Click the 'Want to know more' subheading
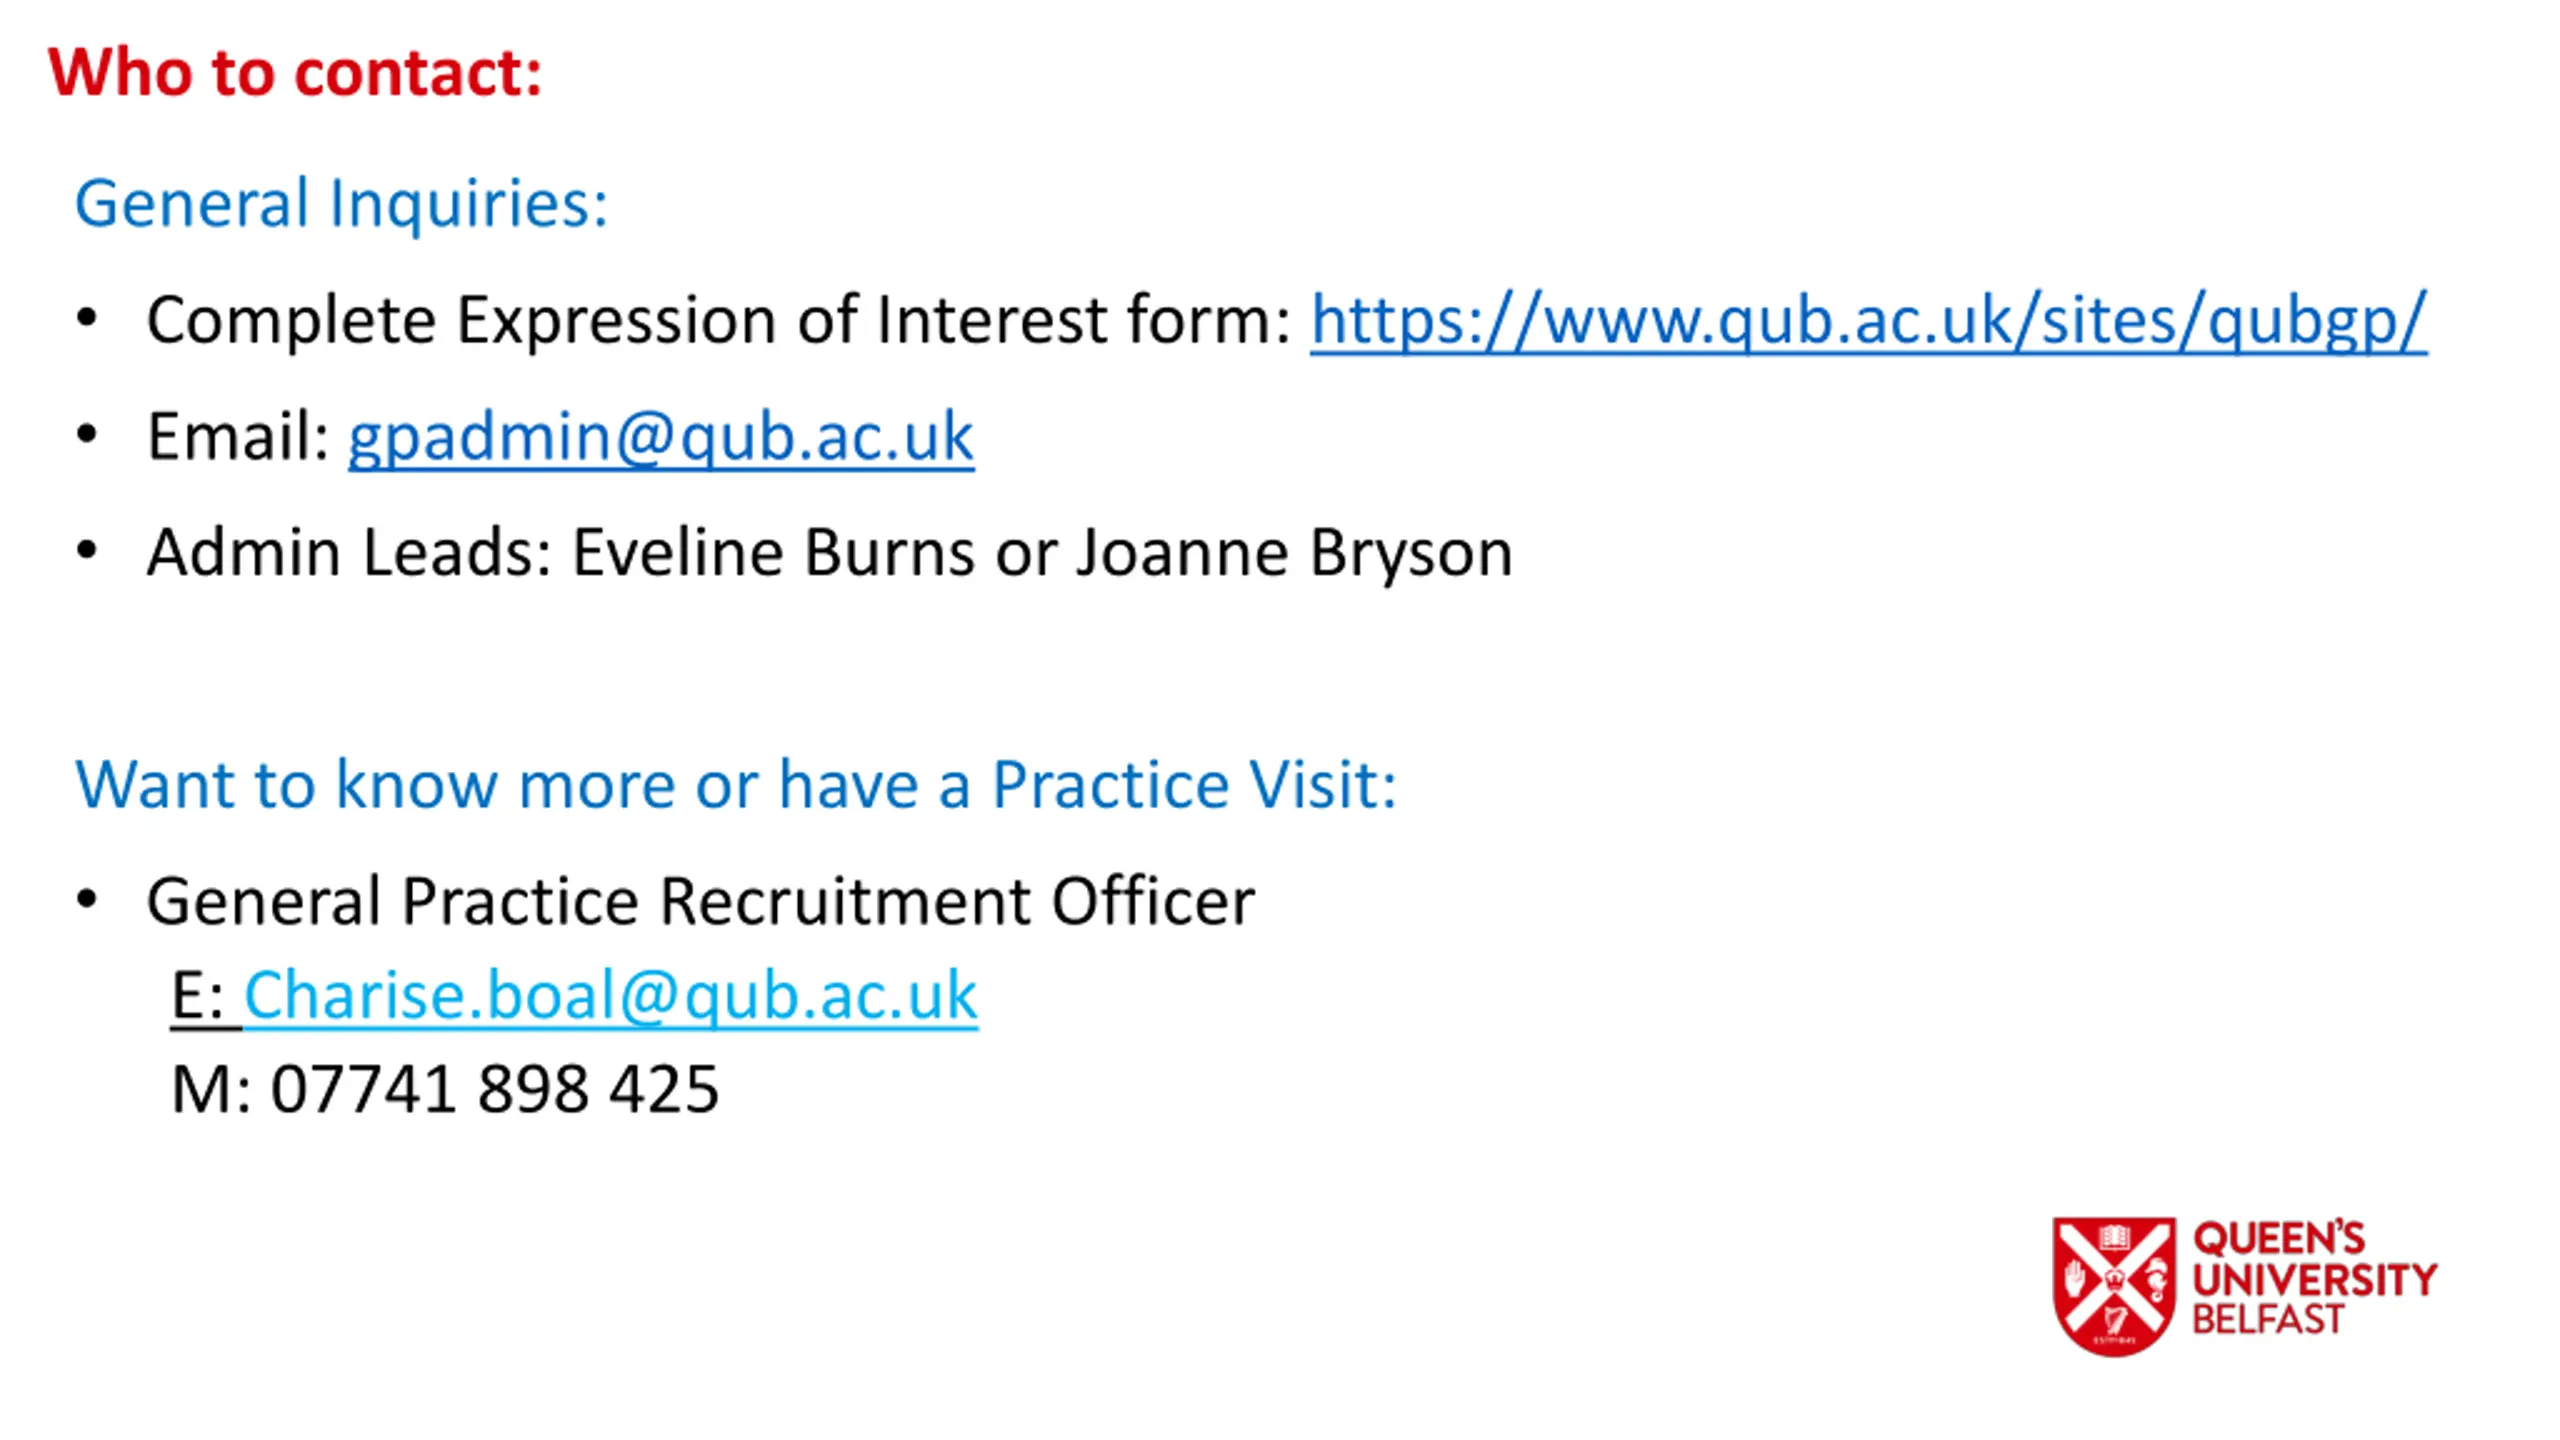 [735, 784]
